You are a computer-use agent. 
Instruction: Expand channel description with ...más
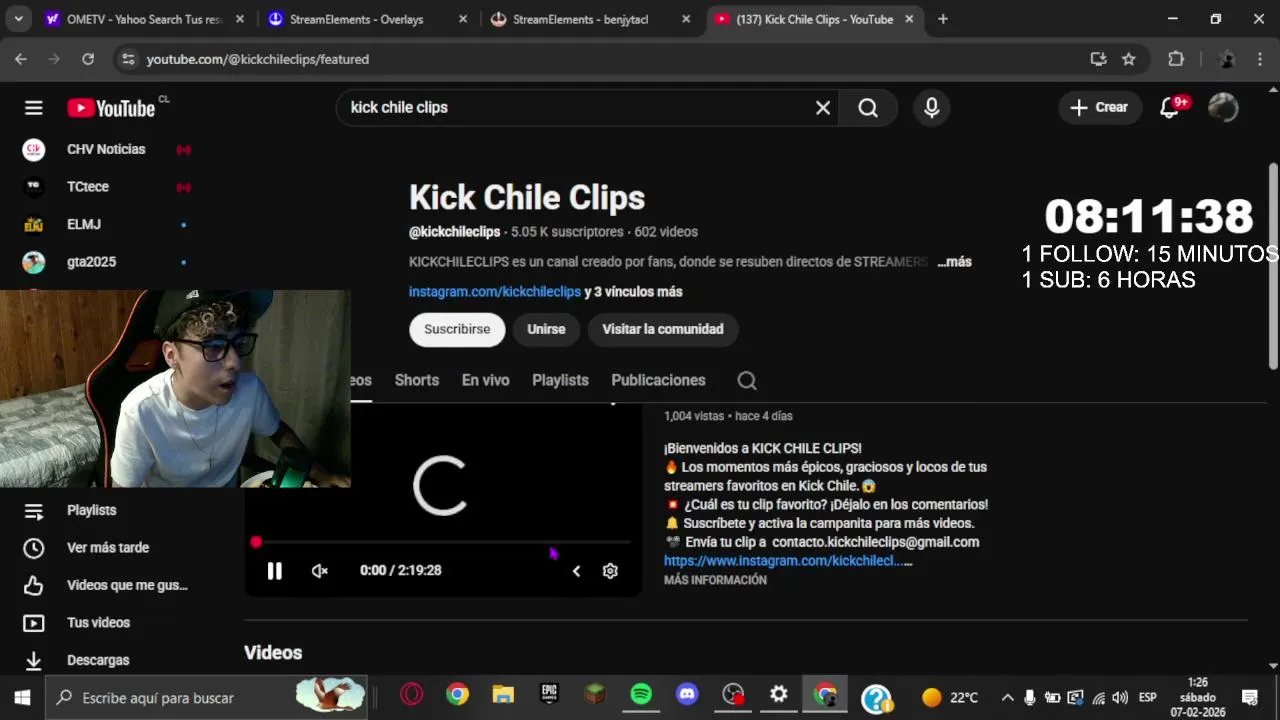tap(954, 261)
